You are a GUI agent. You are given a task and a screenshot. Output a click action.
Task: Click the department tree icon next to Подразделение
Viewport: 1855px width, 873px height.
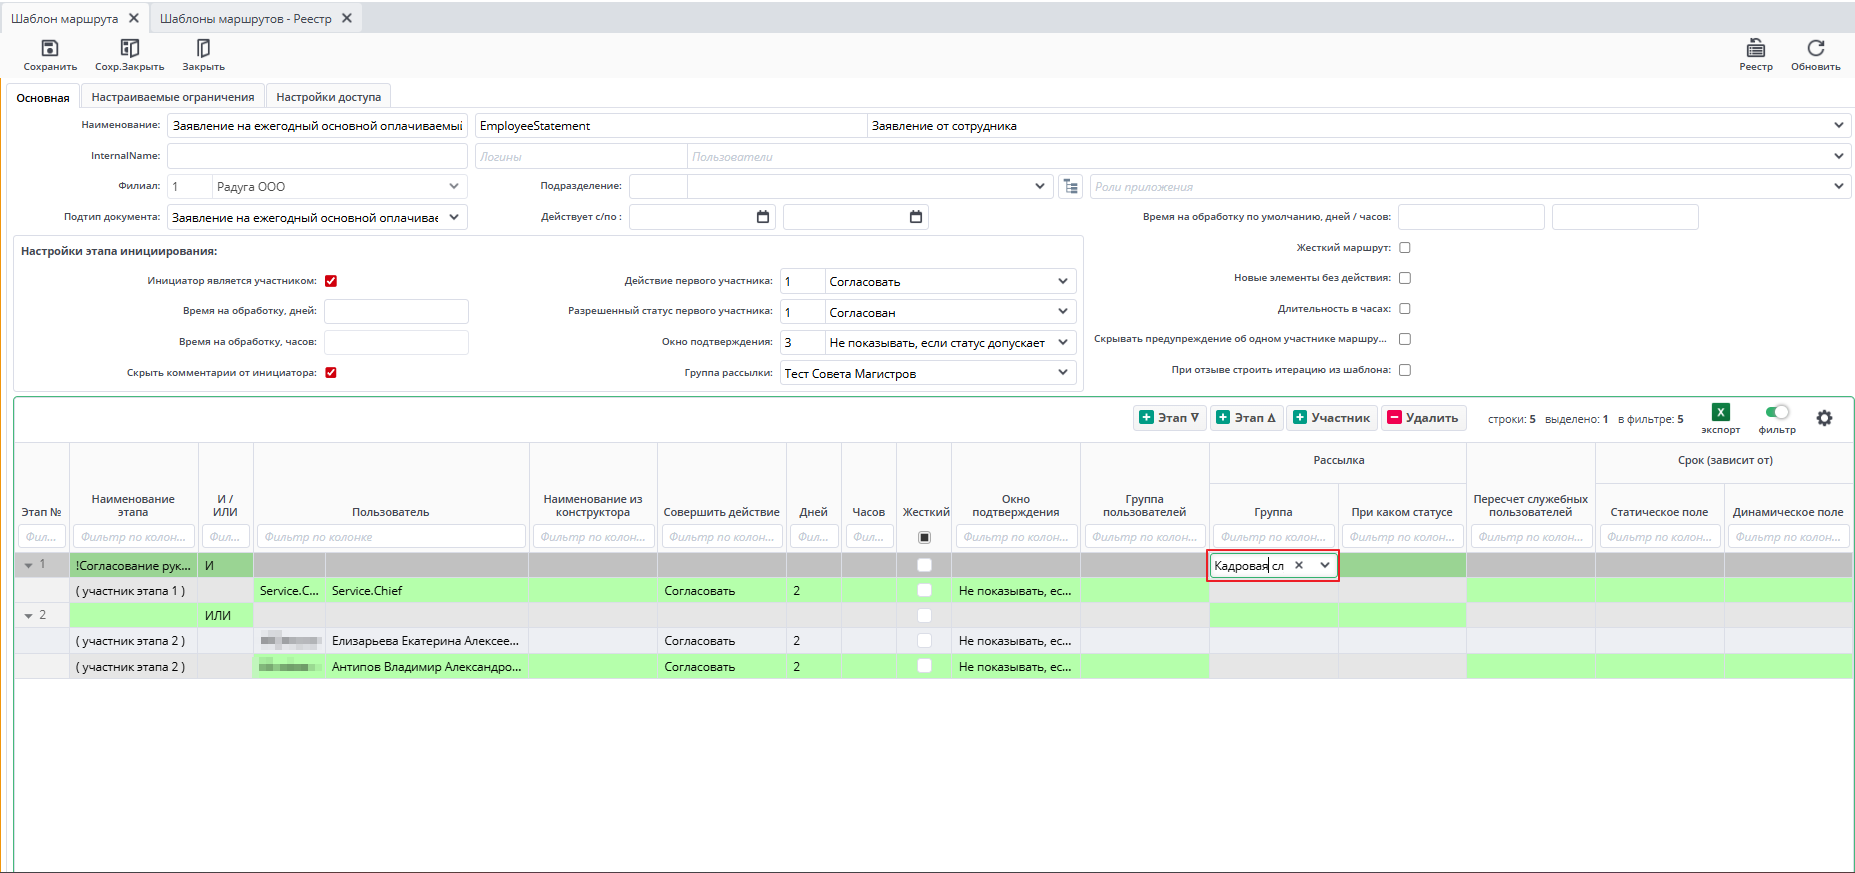coord(1071,187)
